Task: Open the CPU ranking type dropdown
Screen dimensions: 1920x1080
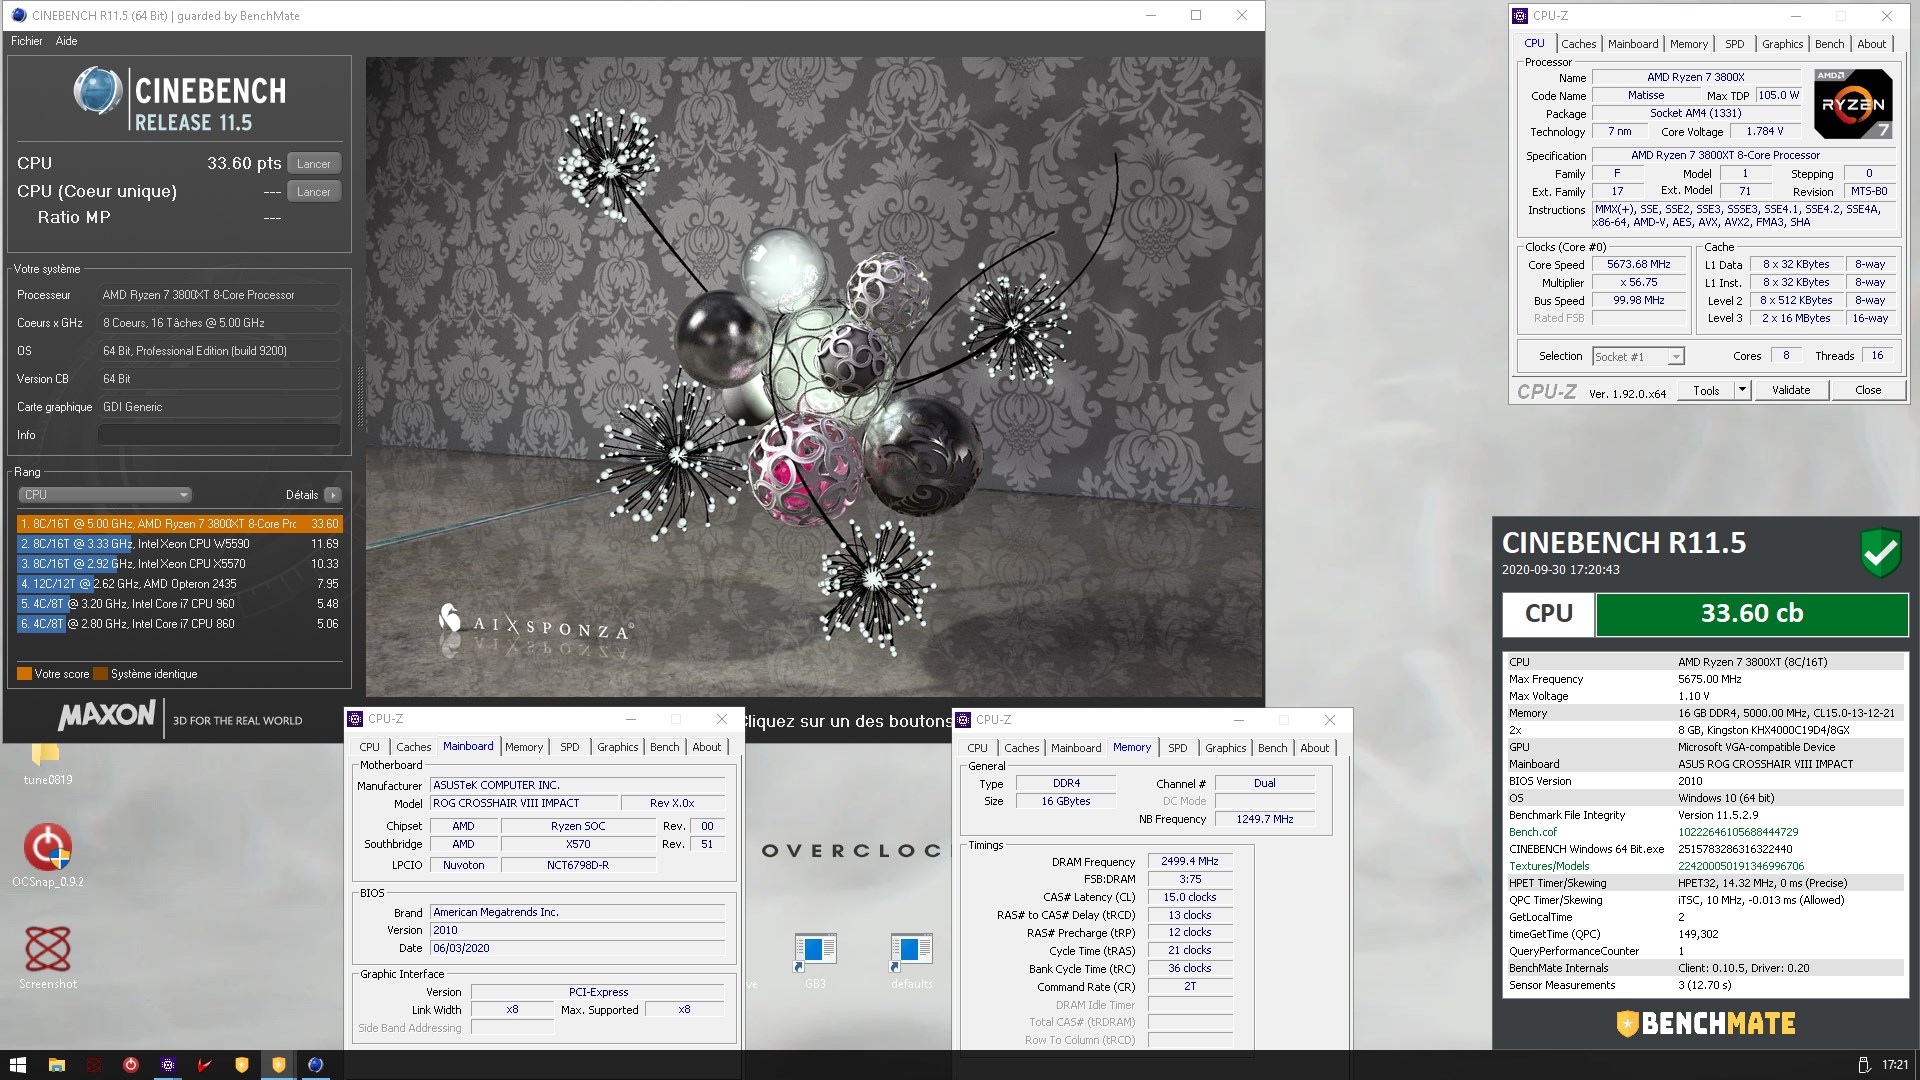Action: 105,495
